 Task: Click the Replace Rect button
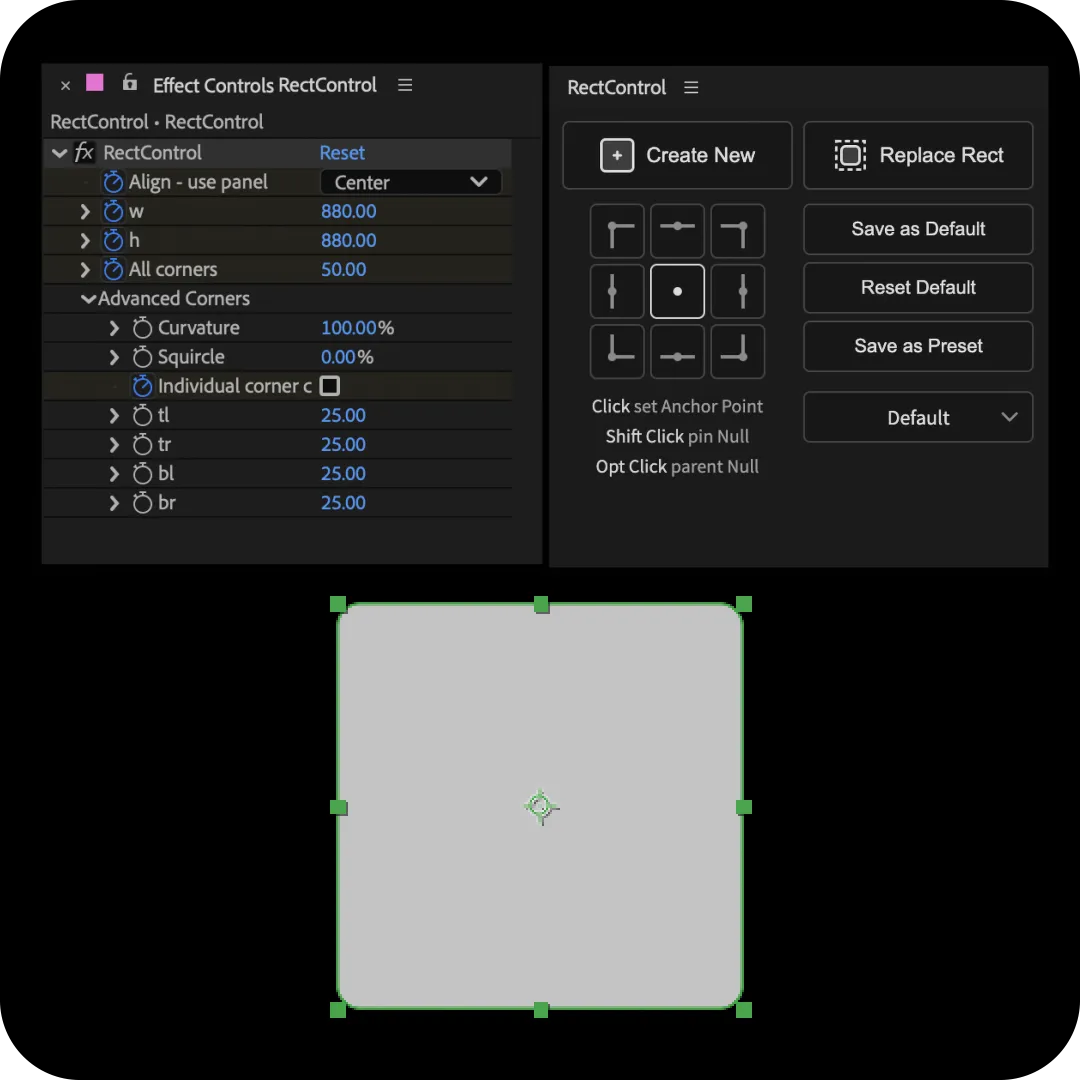click(x=918, y=156)
